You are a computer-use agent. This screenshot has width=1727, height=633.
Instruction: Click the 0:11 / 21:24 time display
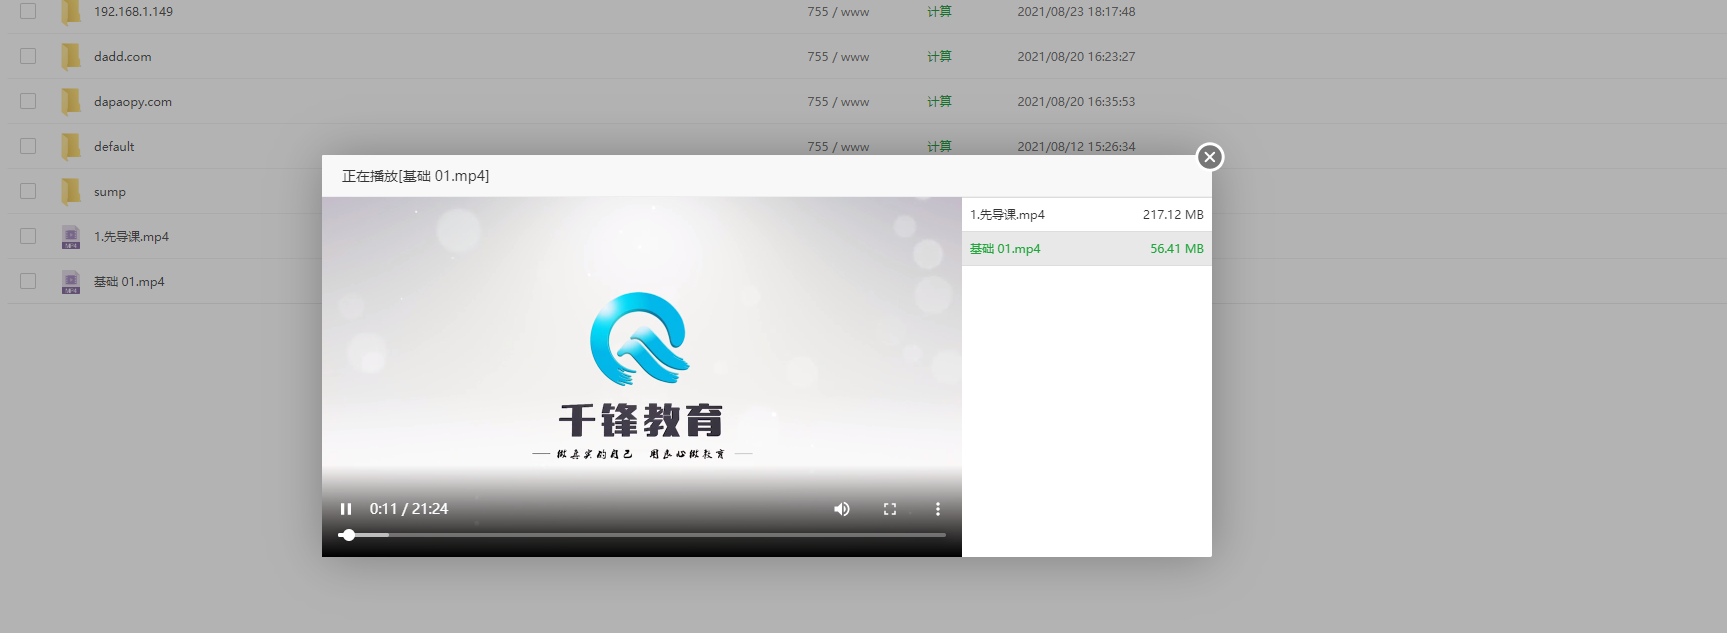click(x=409, y=509)
